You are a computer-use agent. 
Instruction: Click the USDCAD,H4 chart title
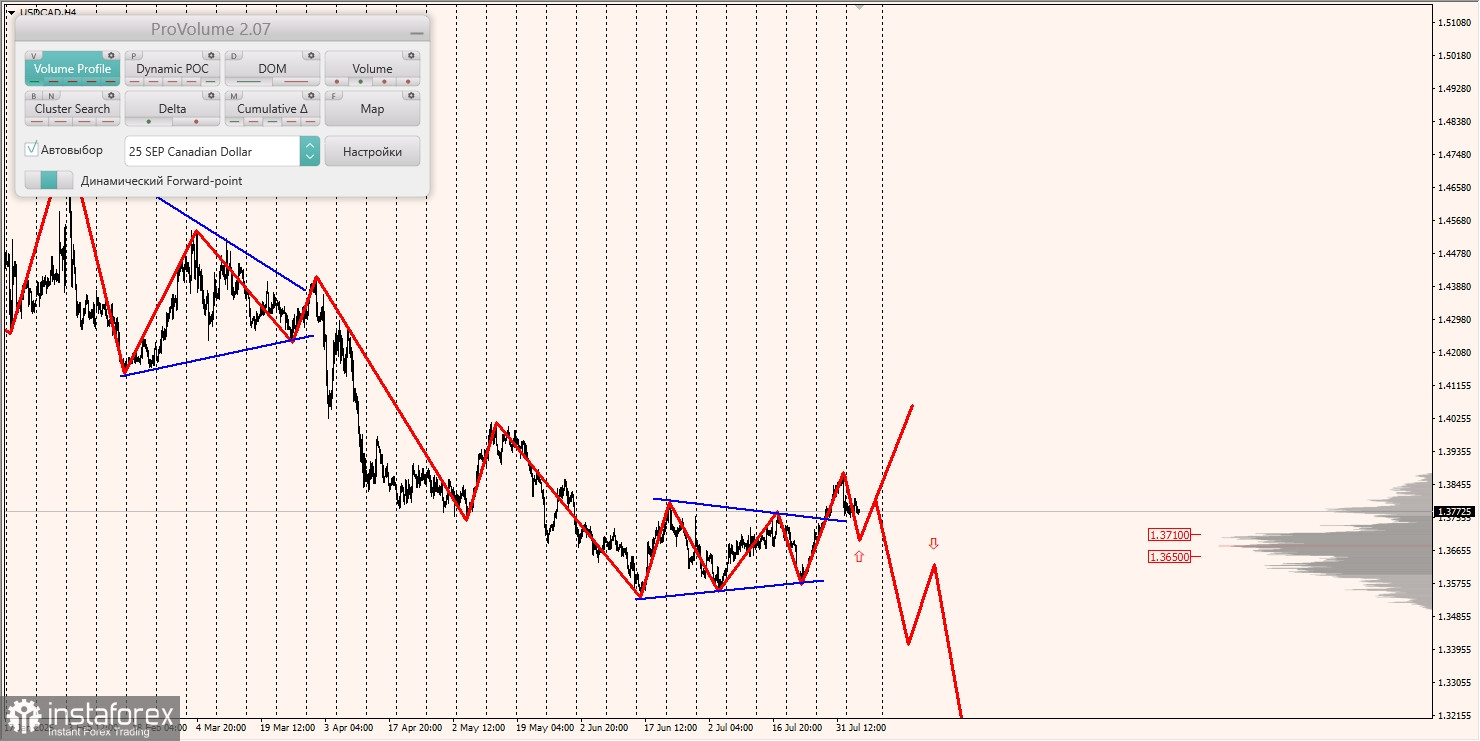coord(47,12)
